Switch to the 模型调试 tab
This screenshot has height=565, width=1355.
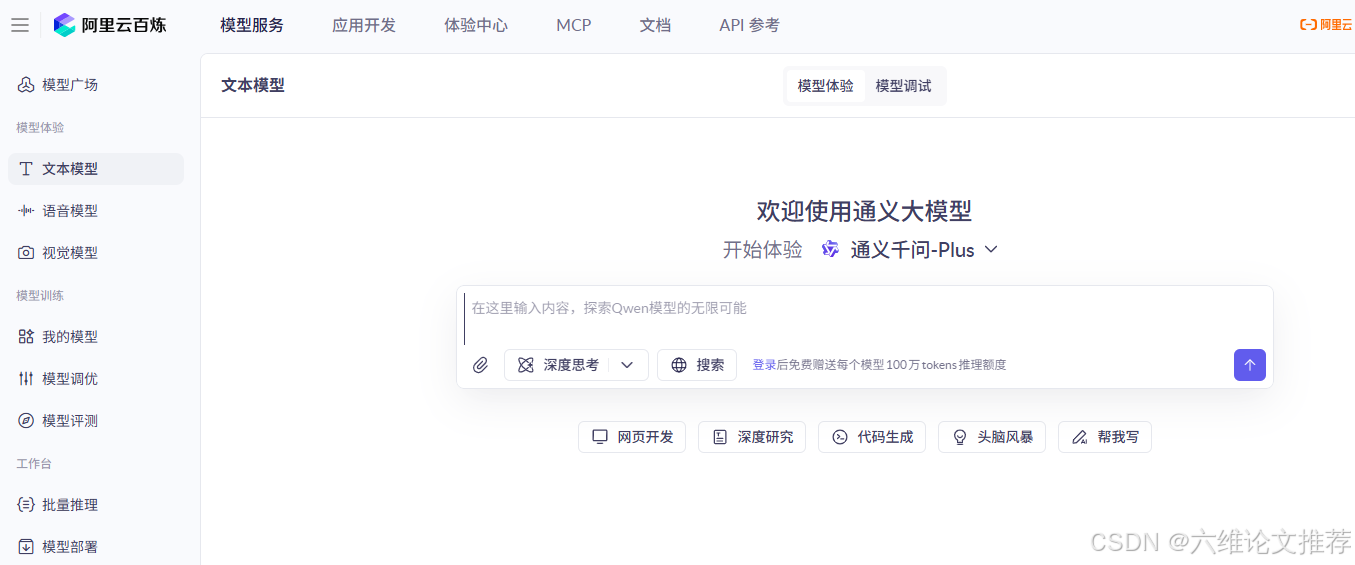point(904,86)
